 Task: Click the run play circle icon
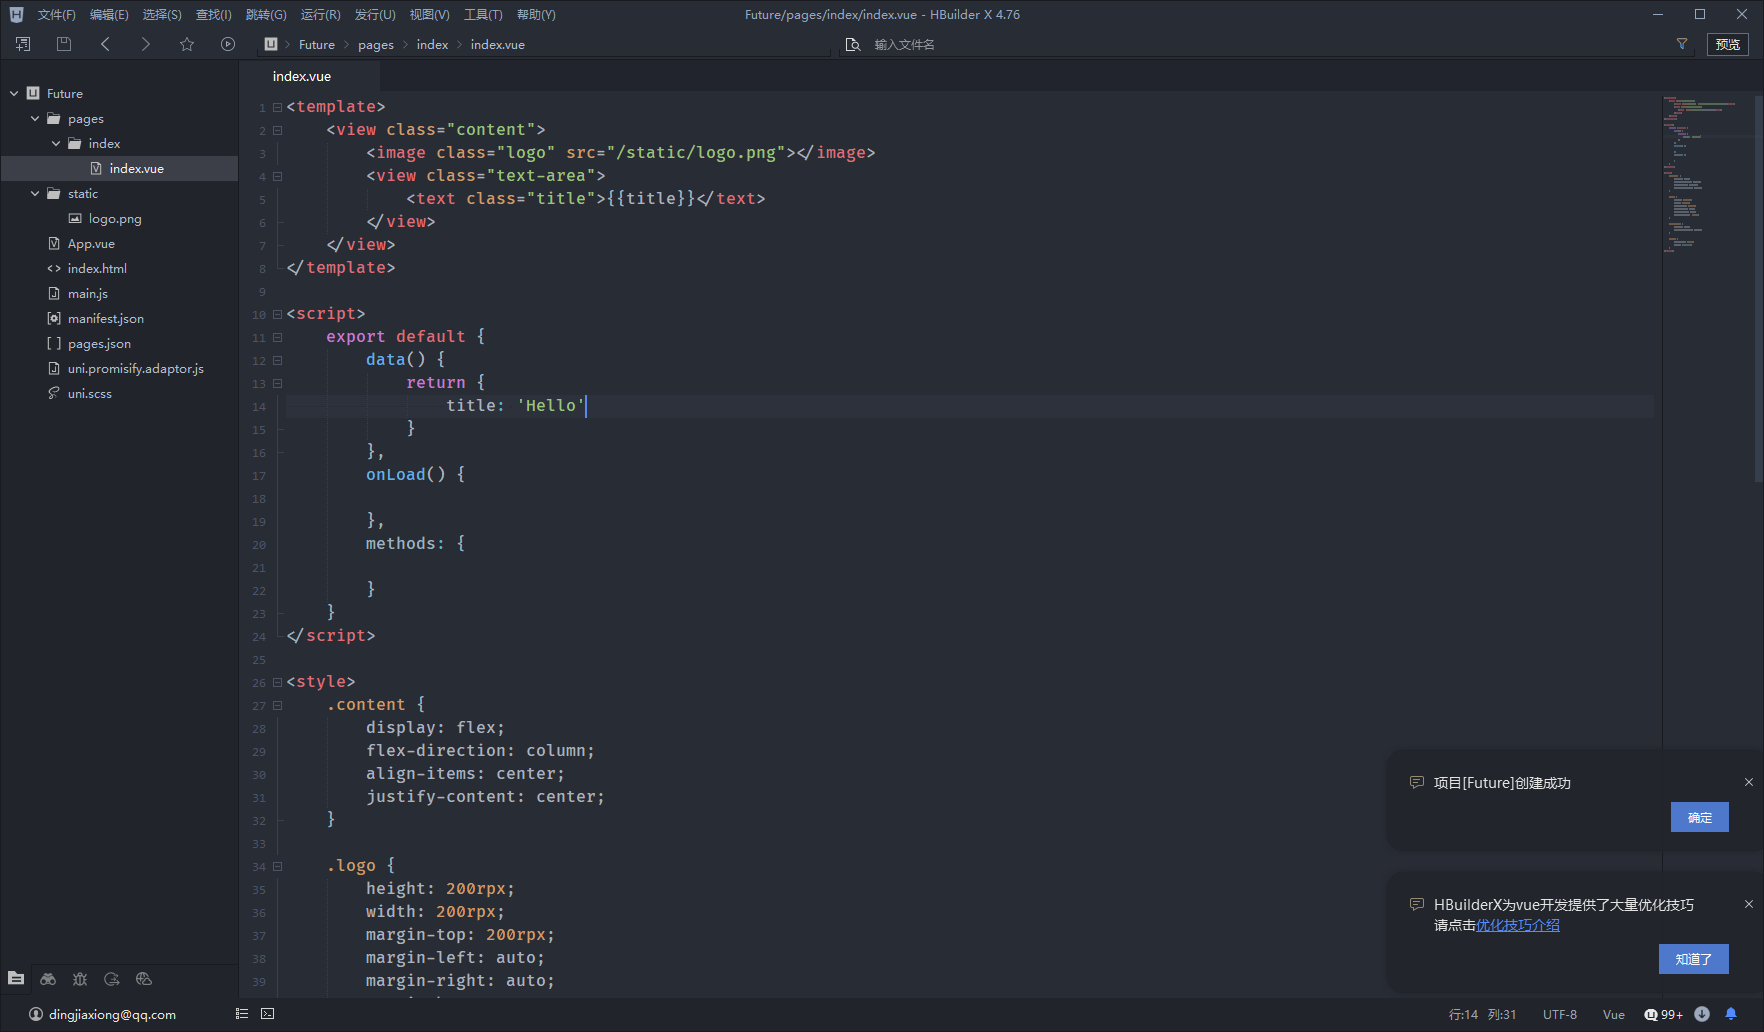[x=228, y=44]
